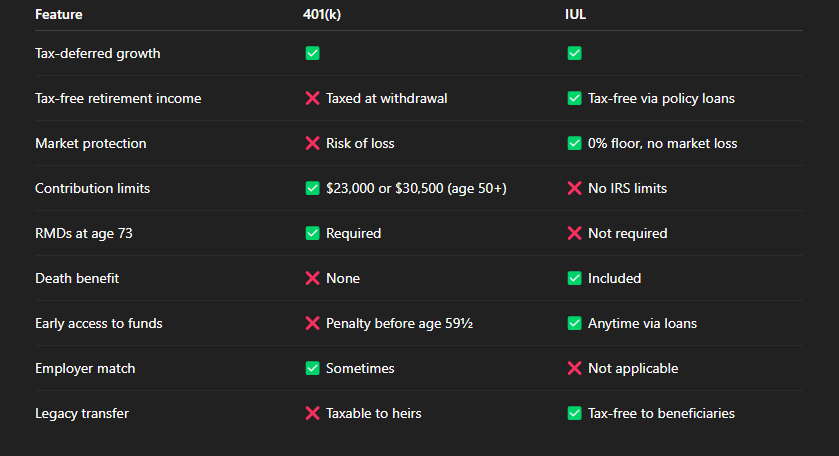Click the Taxed at withdrawal text

pos(386,98)
